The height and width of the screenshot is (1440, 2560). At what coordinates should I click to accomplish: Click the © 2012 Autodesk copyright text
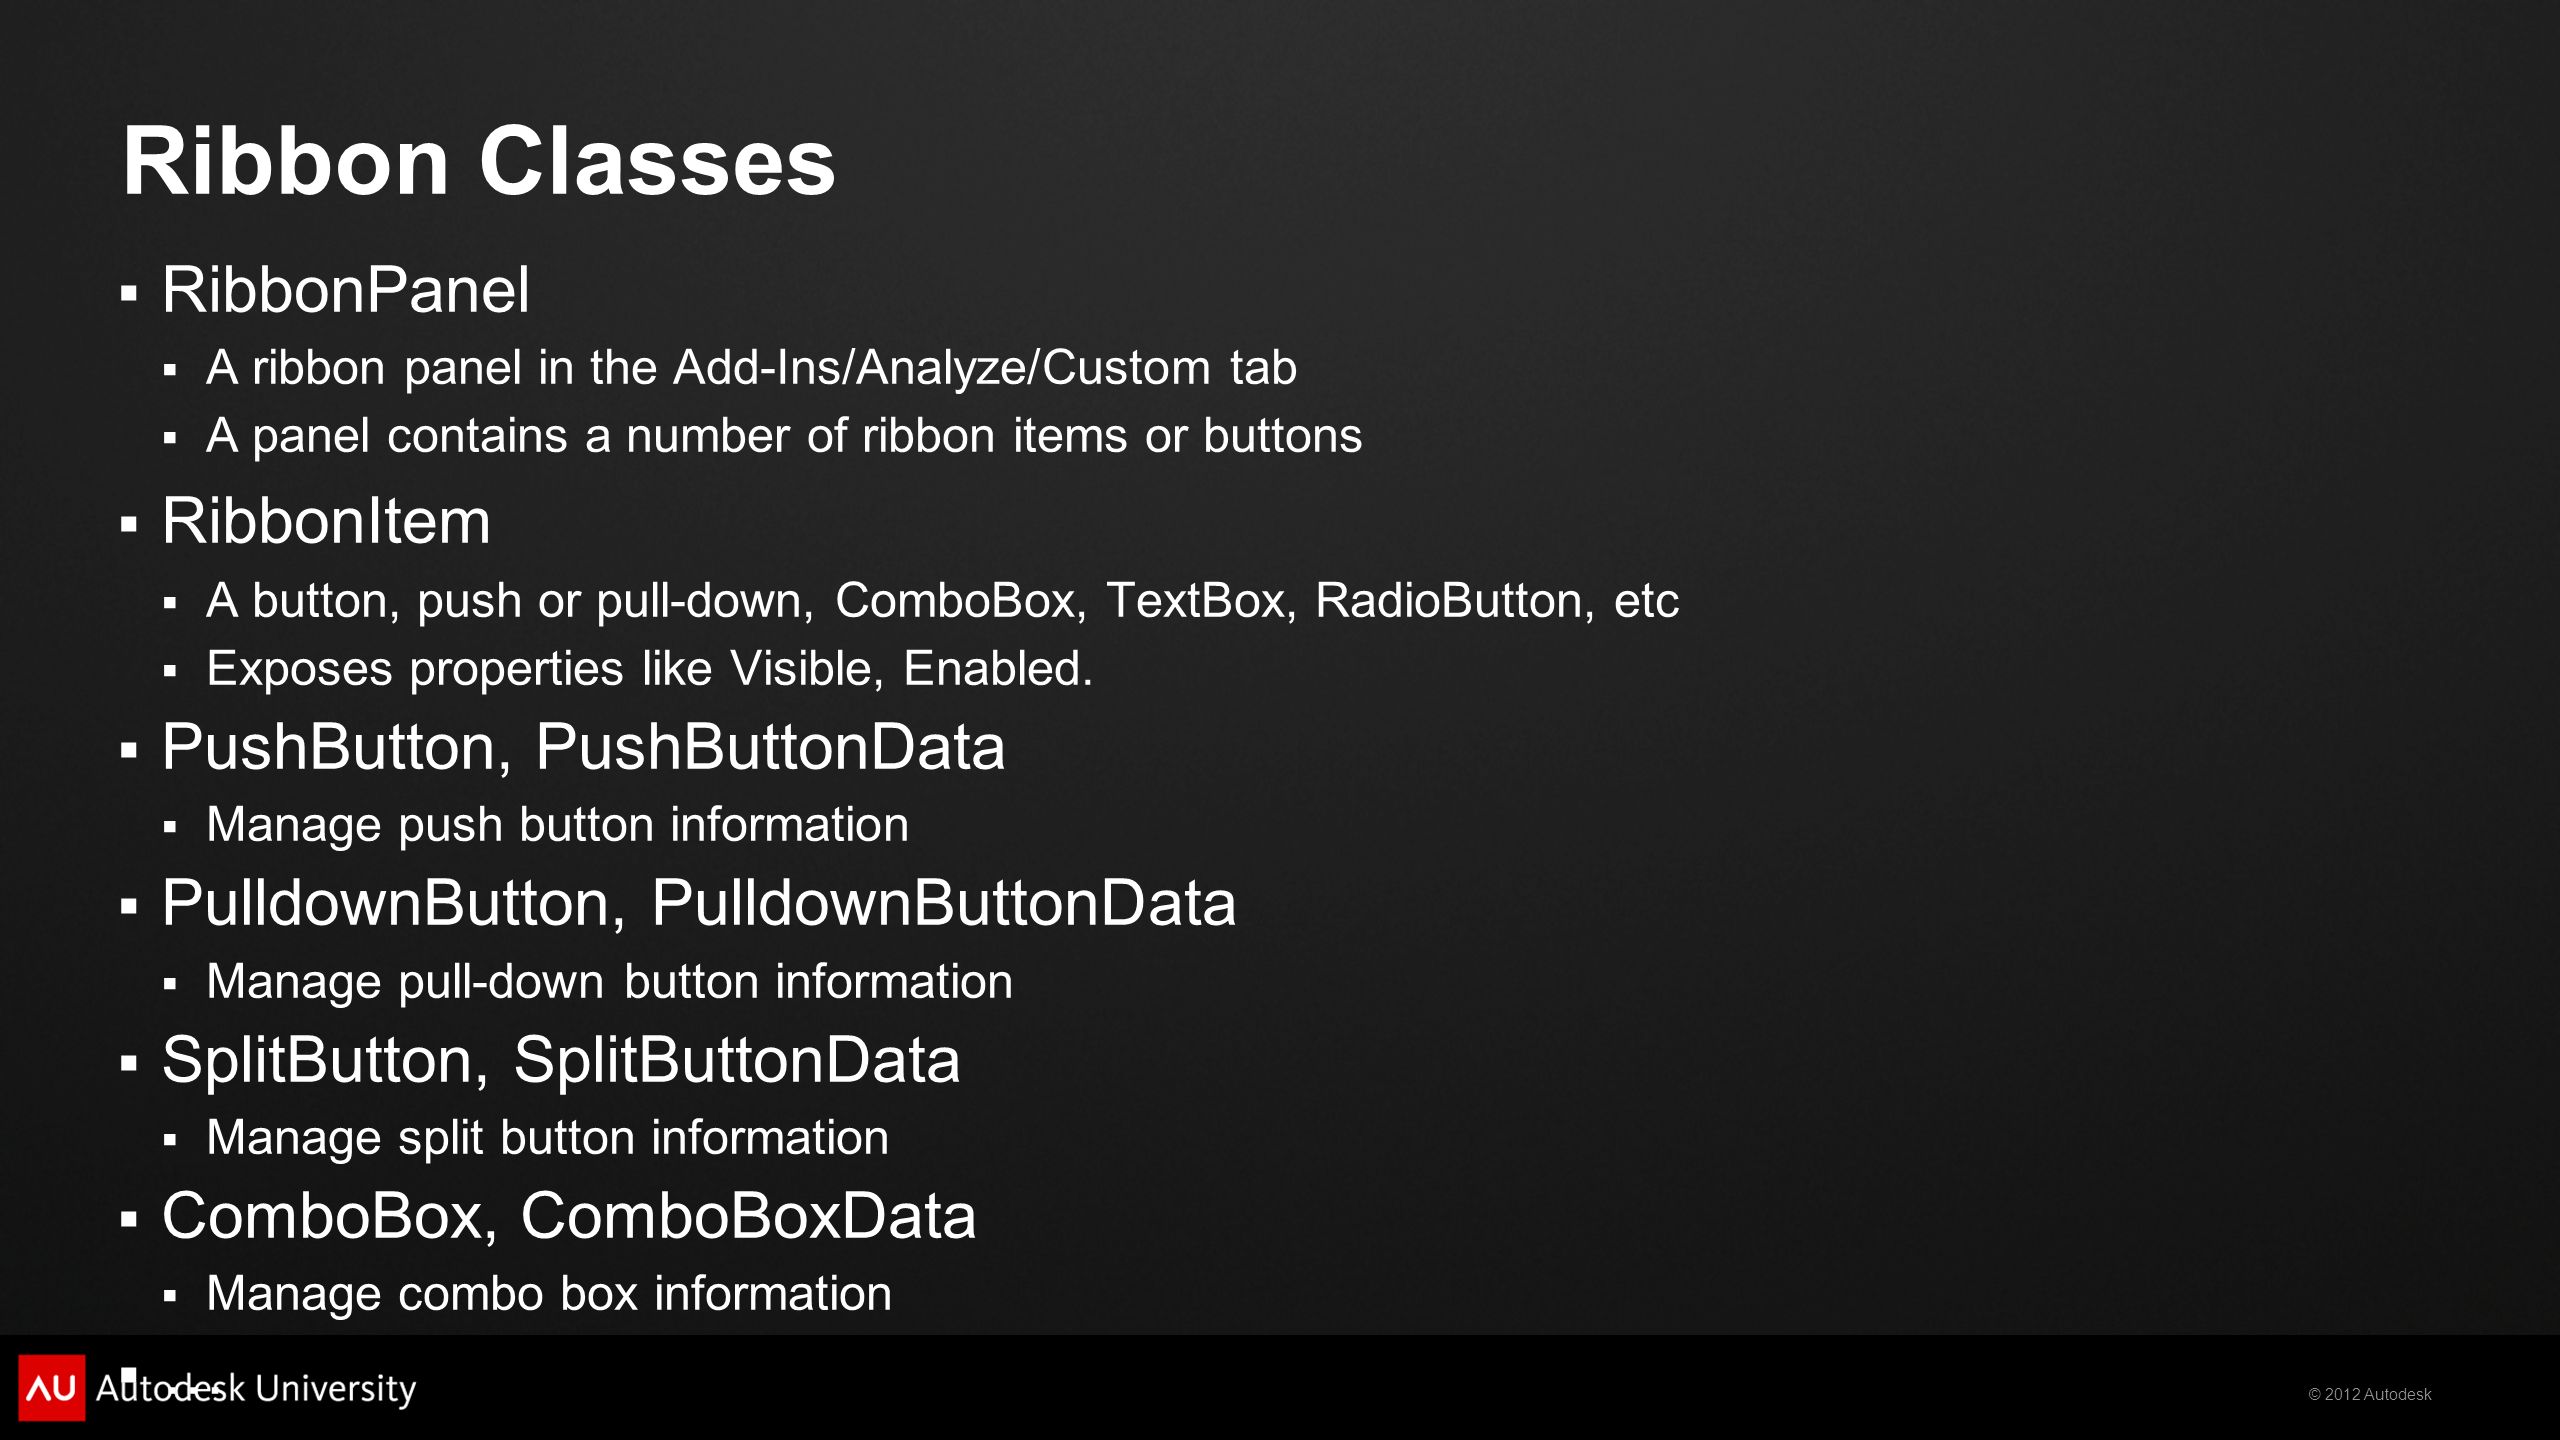pyautogui.click(x=2369, y=1394)
